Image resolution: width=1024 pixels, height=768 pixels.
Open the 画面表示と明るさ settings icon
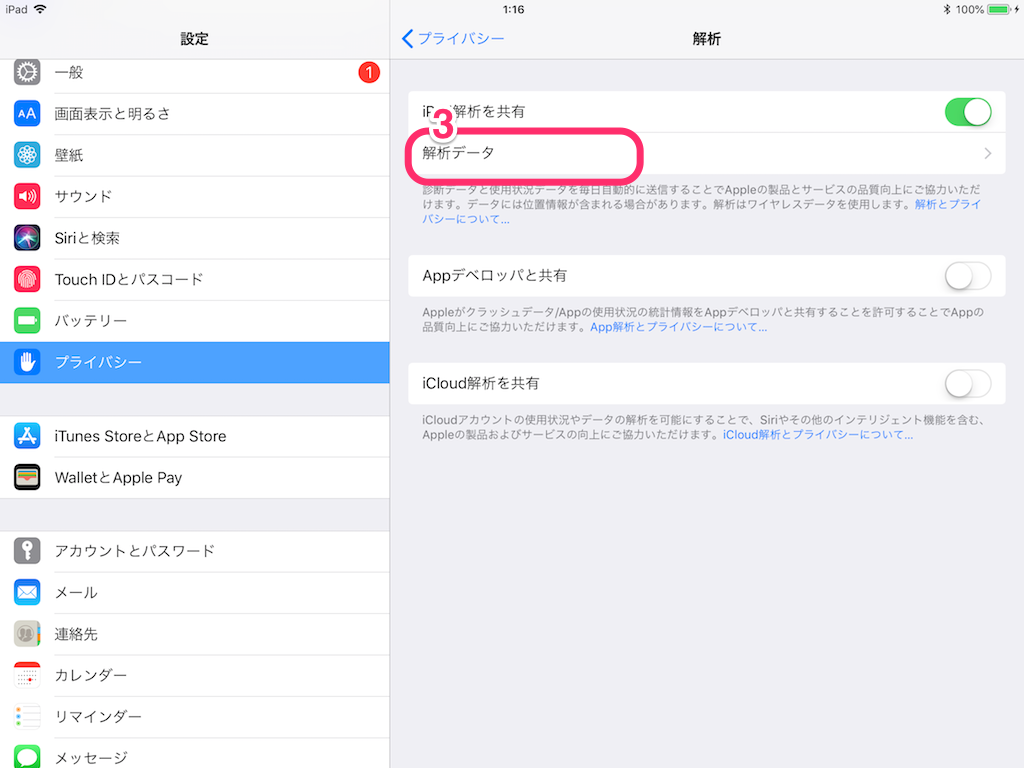click(26, 113)
